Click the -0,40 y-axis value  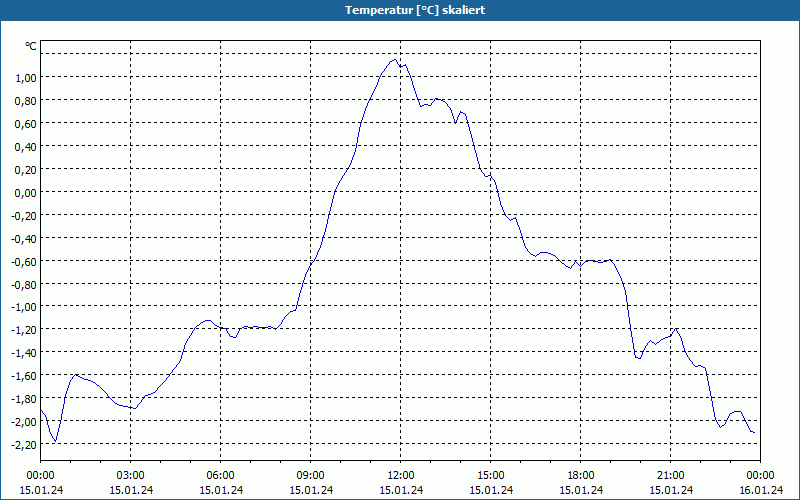pos(24,238)
